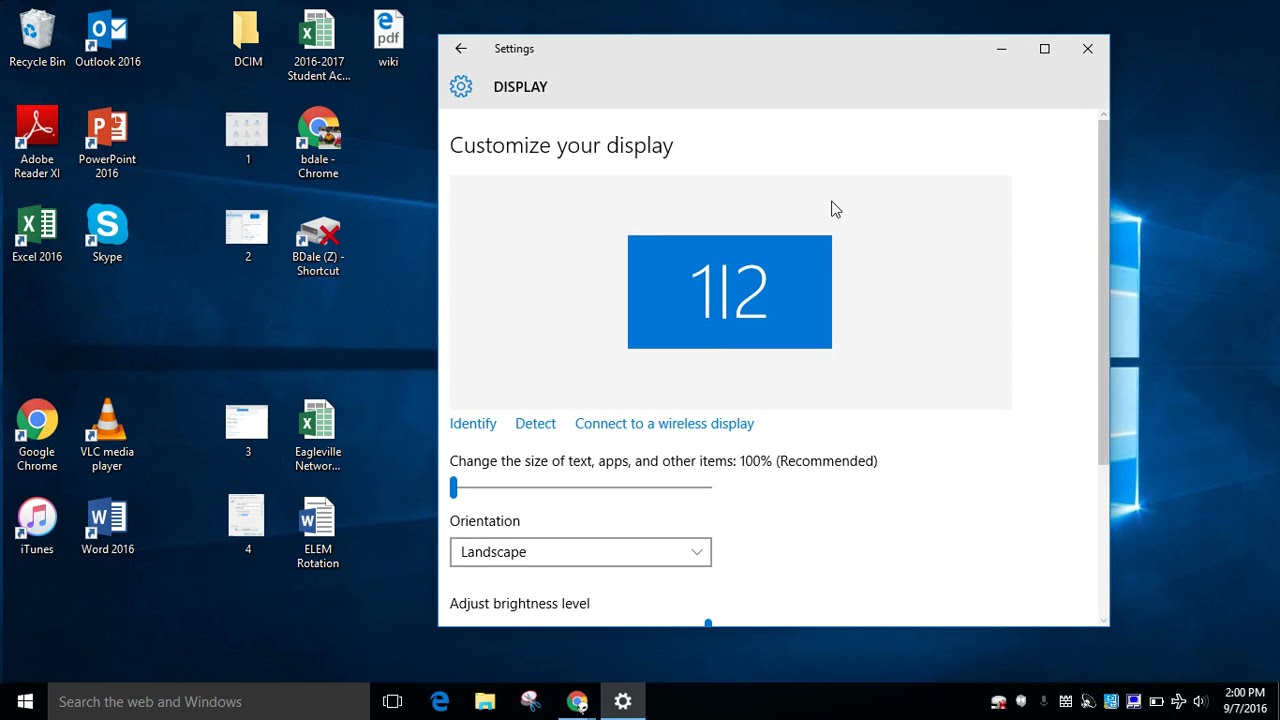The height and width of the screenshot is (720, 1280).
Task: Select the desktop screenshot file named 4
Action: (x=247, y=526)
